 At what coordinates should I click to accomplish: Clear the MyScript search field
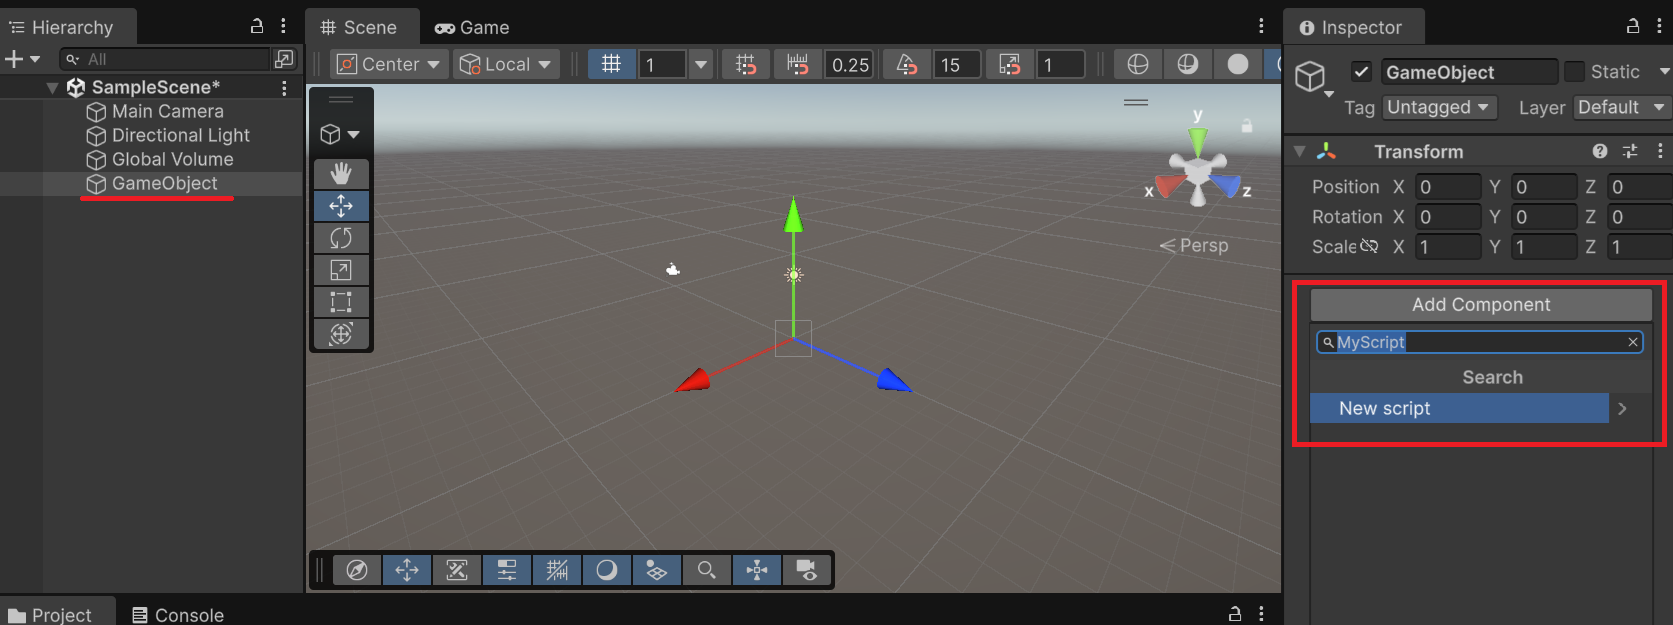(1633, 342)
